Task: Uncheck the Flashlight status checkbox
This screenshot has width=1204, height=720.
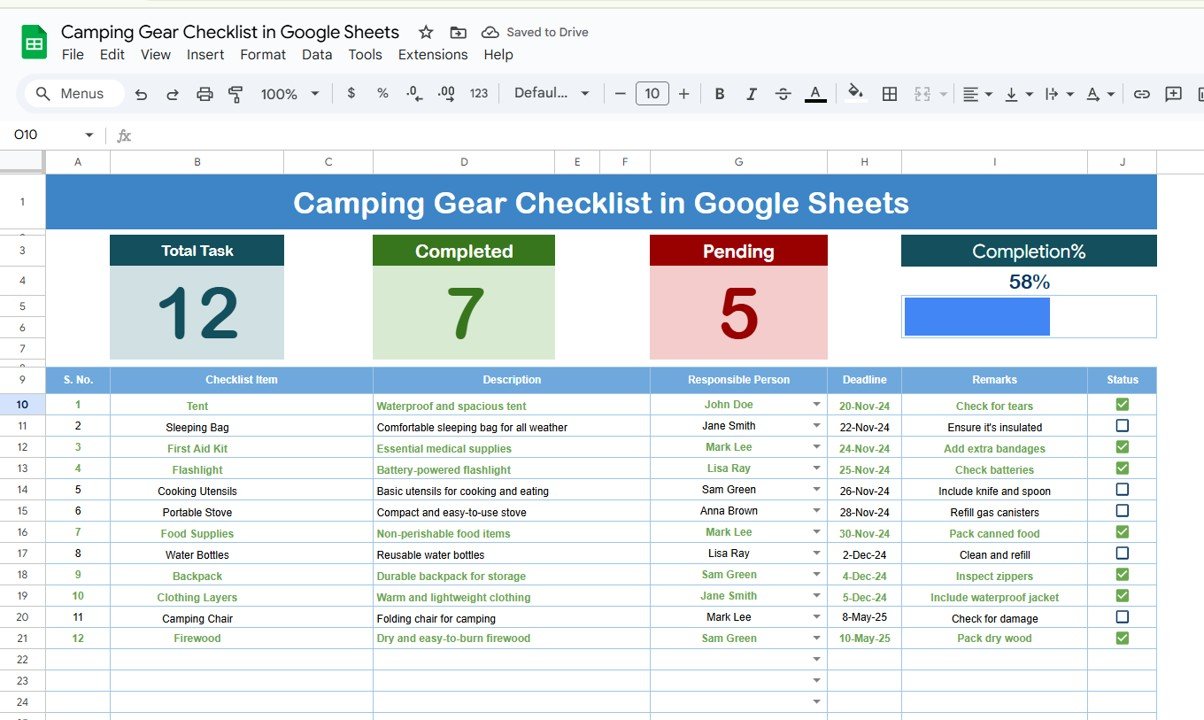Action: 1122,468
